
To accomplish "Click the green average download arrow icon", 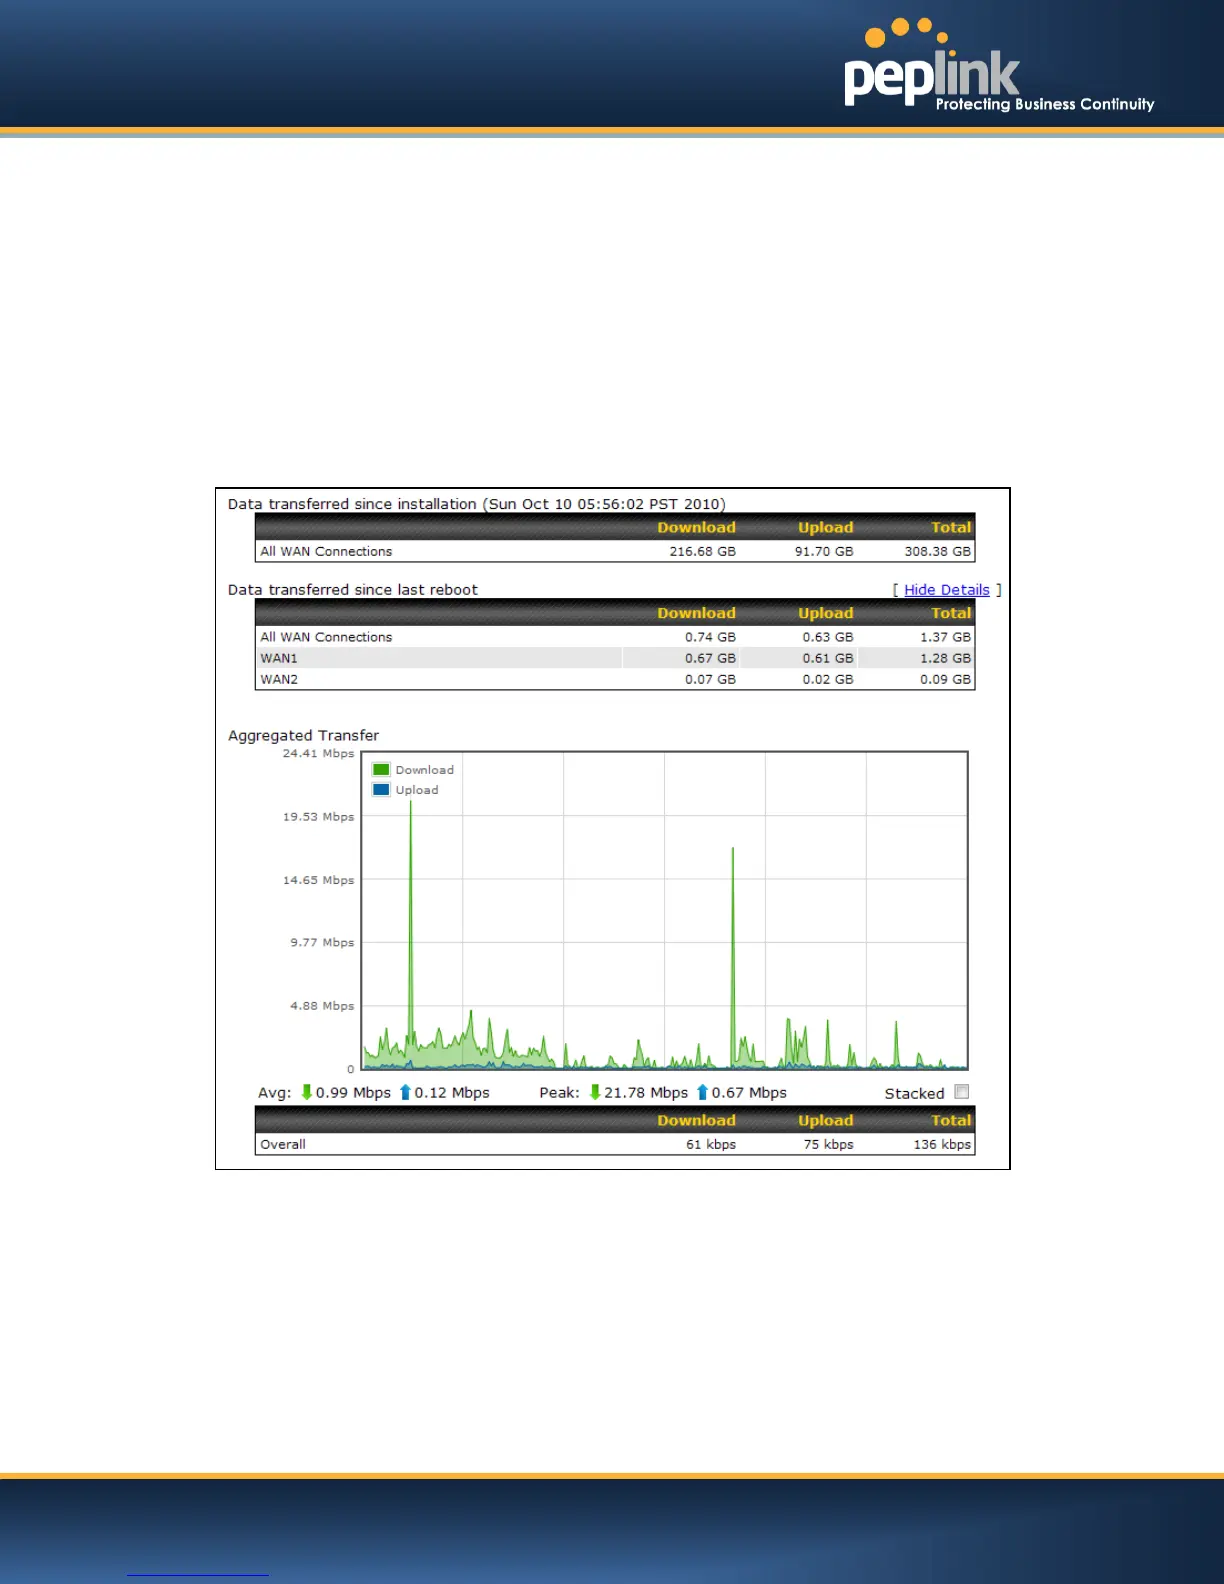I will pos(307,1092).
